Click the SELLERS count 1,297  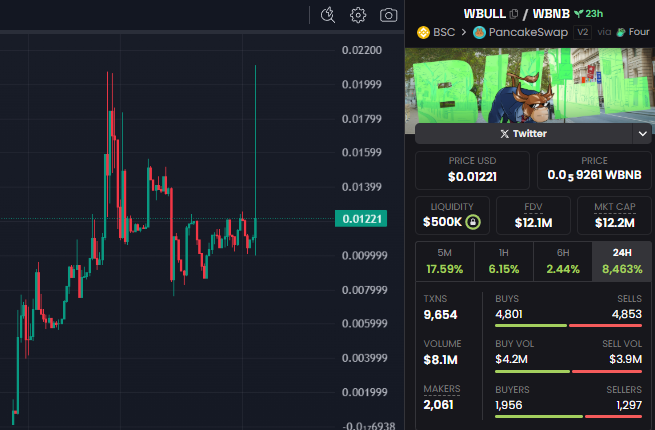[629, 405]
